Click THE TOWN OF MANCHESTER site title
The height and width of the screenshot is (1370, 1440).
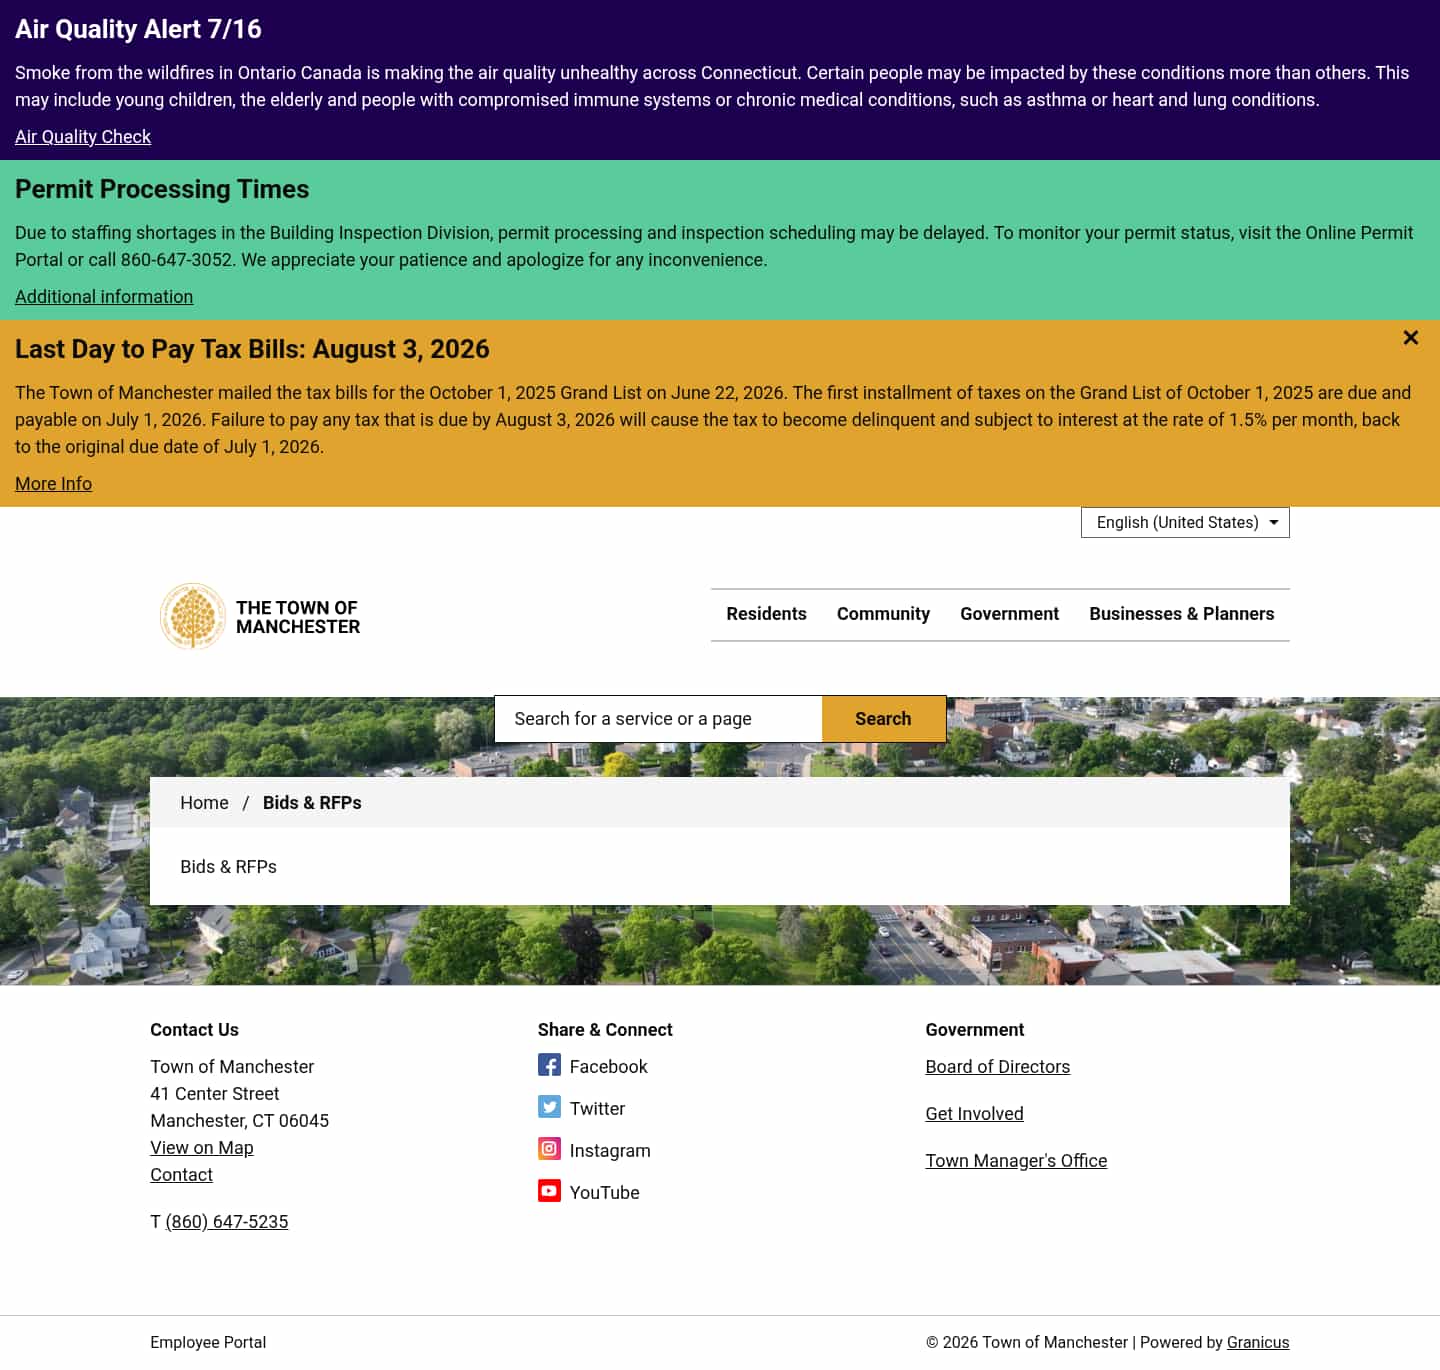point(298,617)
